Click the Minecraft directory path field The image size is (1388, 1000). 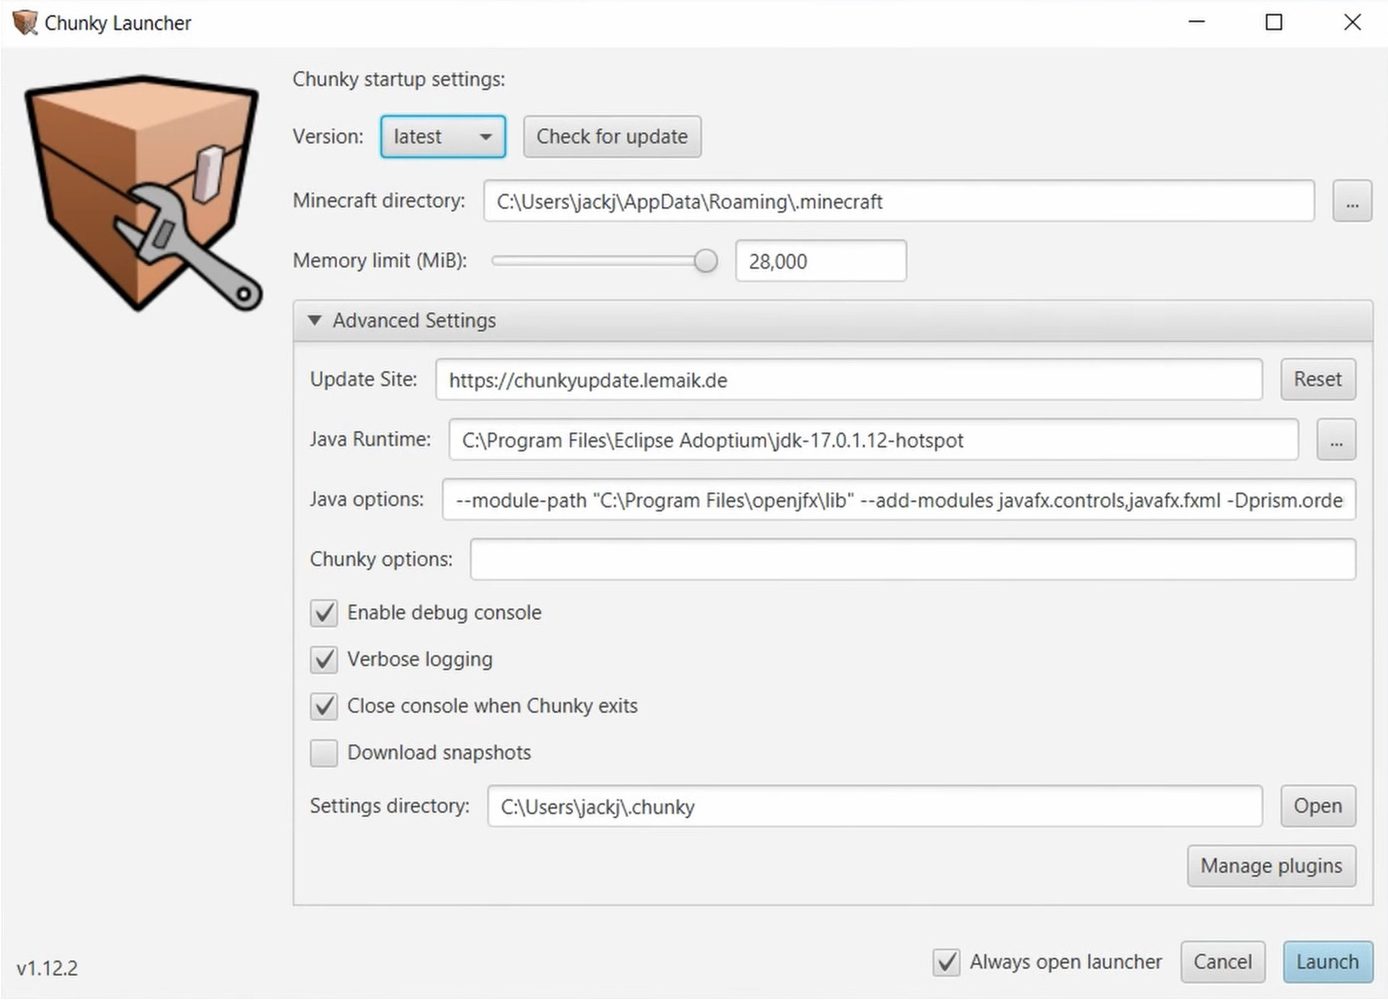point(899,201)
